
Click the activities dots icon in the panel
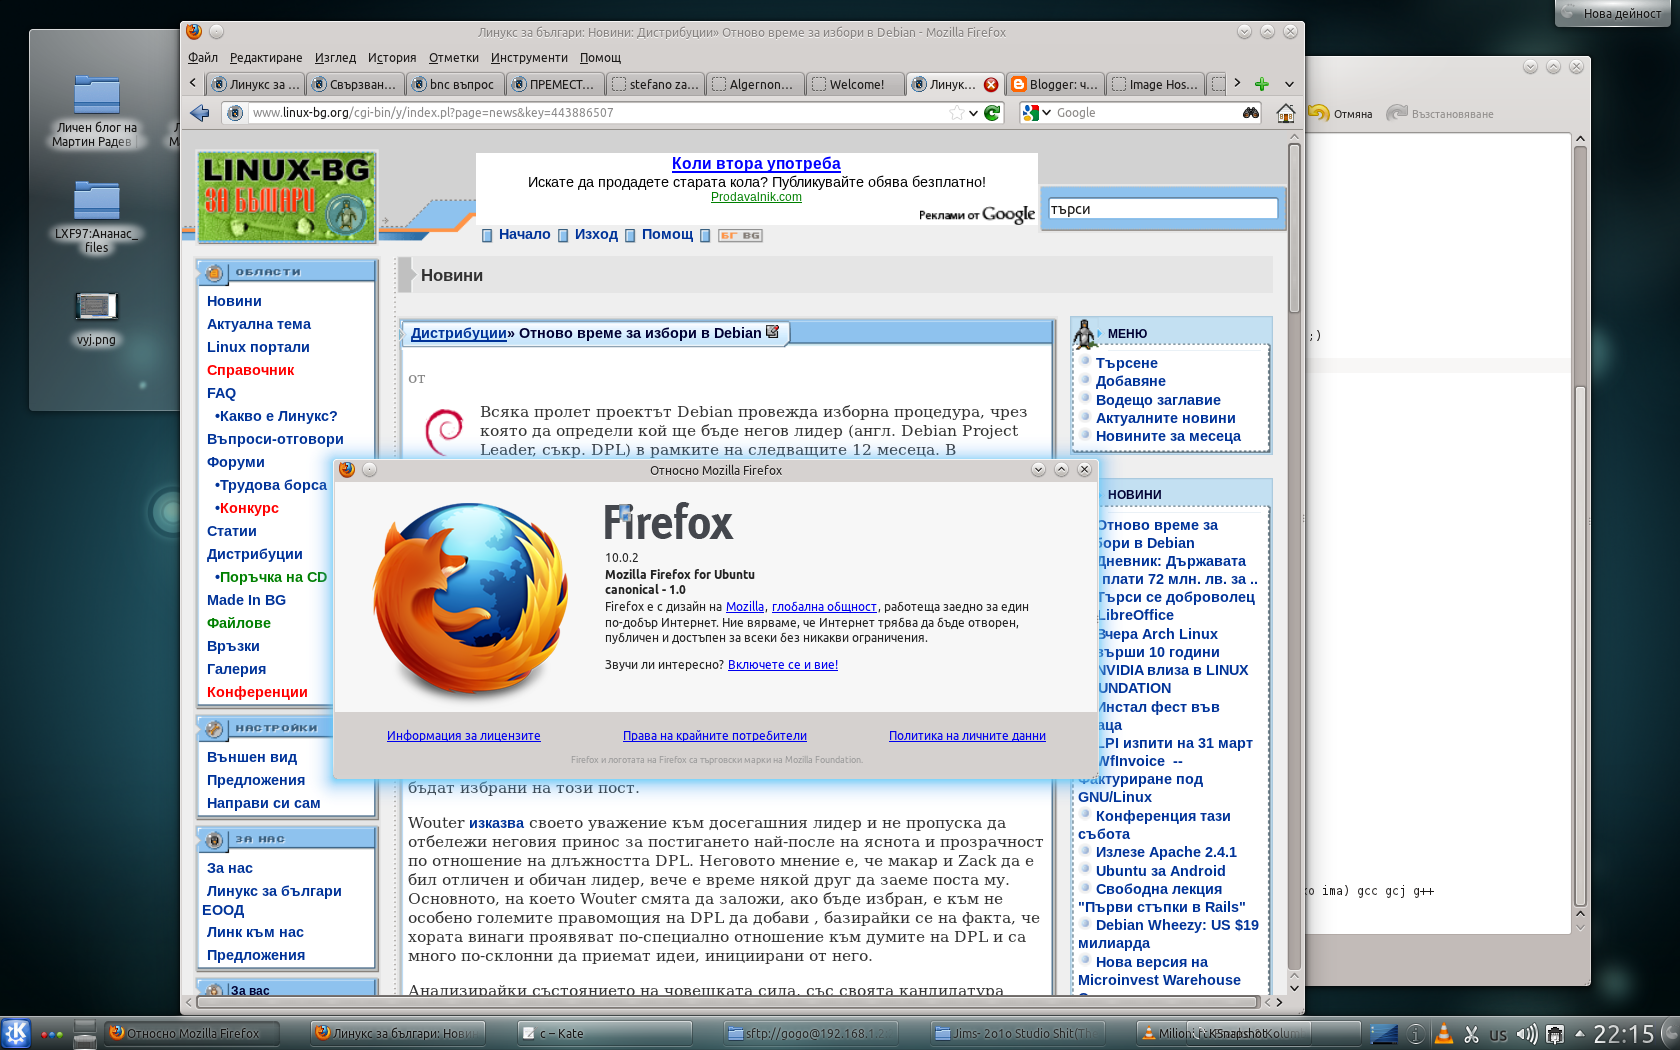[x=52, y=1034]
